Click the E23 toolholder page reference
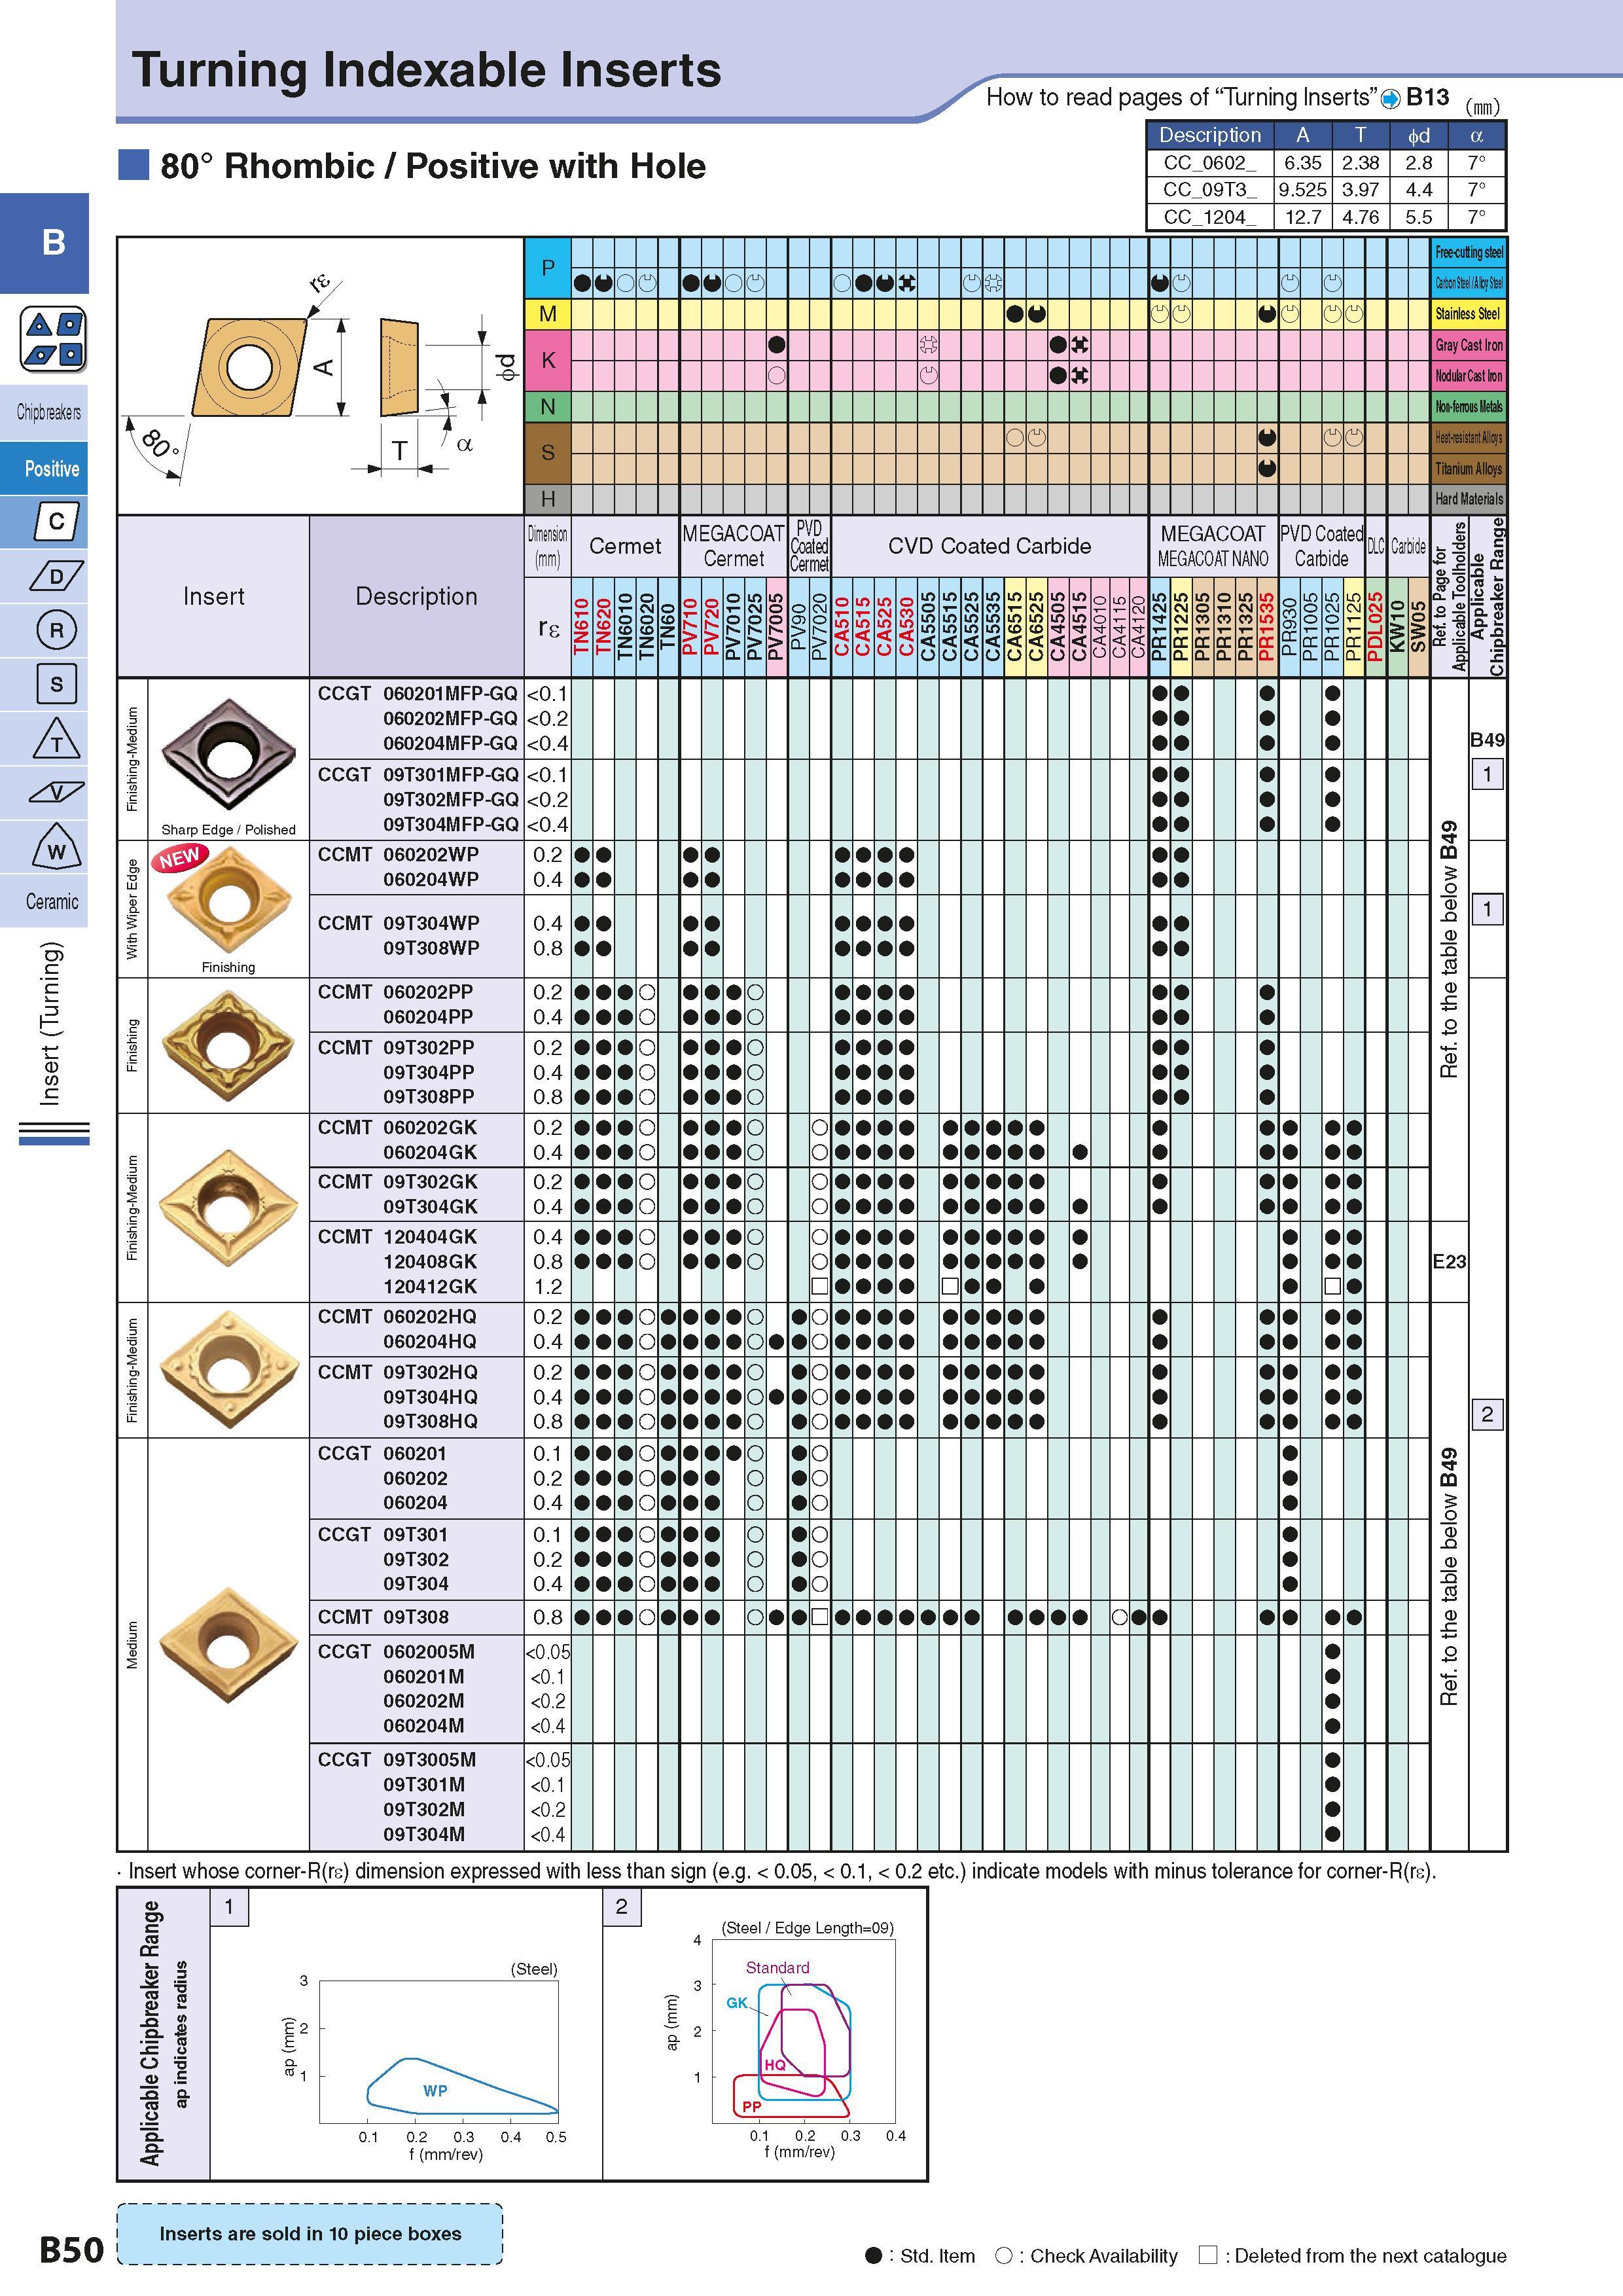 pyautogui.click(x=1449, y=1262)
